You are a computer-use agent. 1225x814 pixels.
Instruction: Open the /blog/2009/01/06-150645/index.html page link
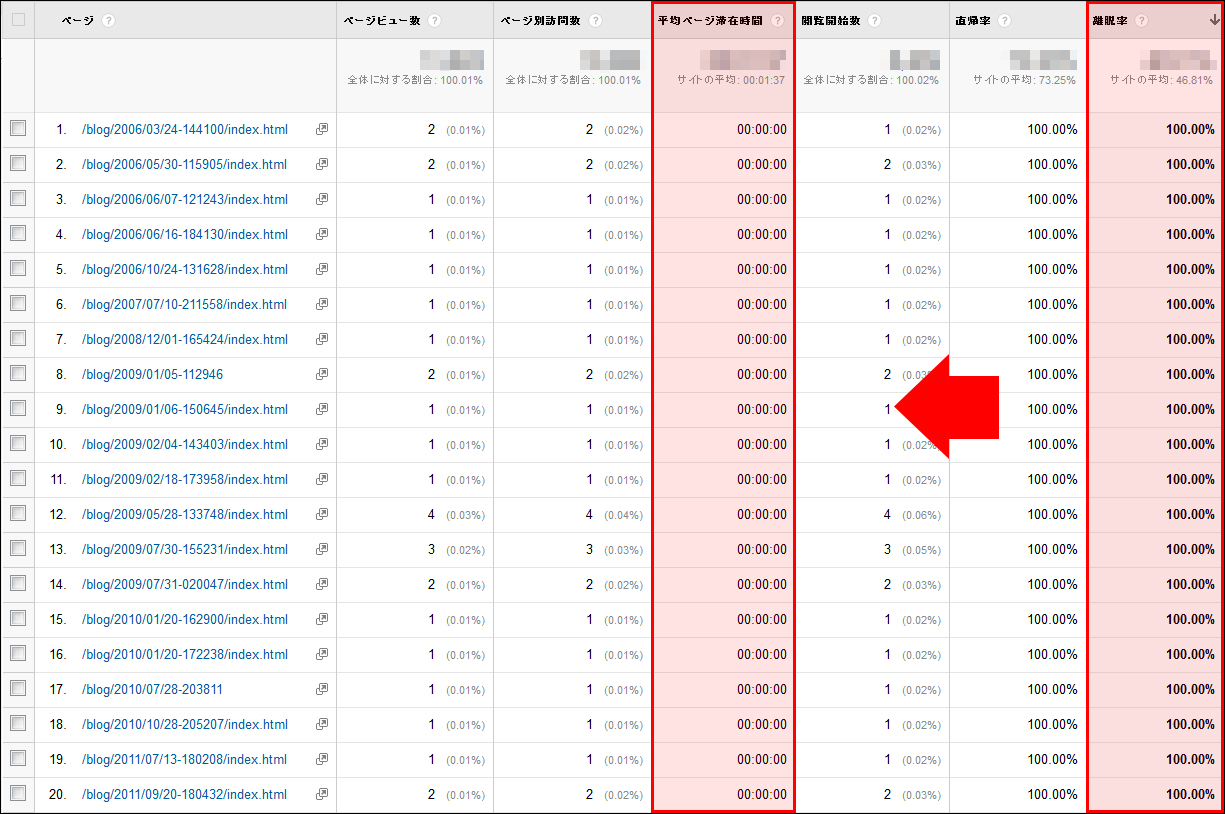point(185,409)
